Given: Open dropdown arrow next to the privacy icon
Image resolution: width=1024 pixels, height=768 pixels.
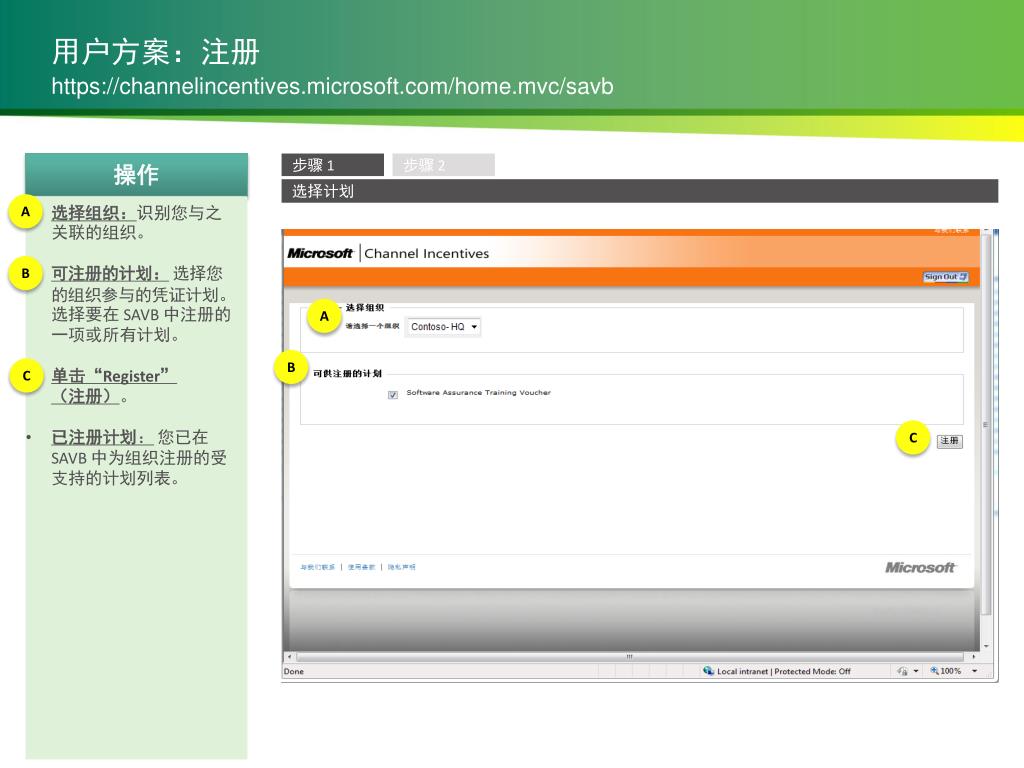Looking at the screenshot, I should [915, 671].
